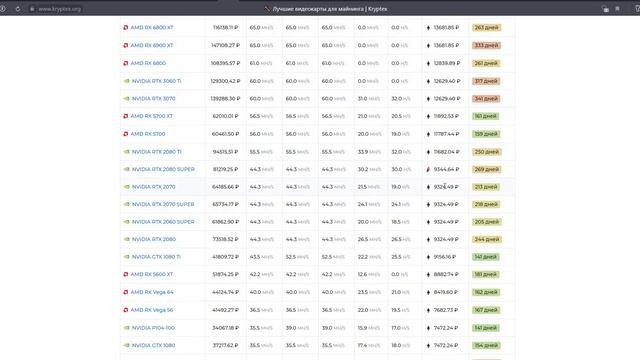Click the NVIDIA logo beside NVIDIA RTX 3070
Viewport: 640px width, 360px height.
pos(127,98)
